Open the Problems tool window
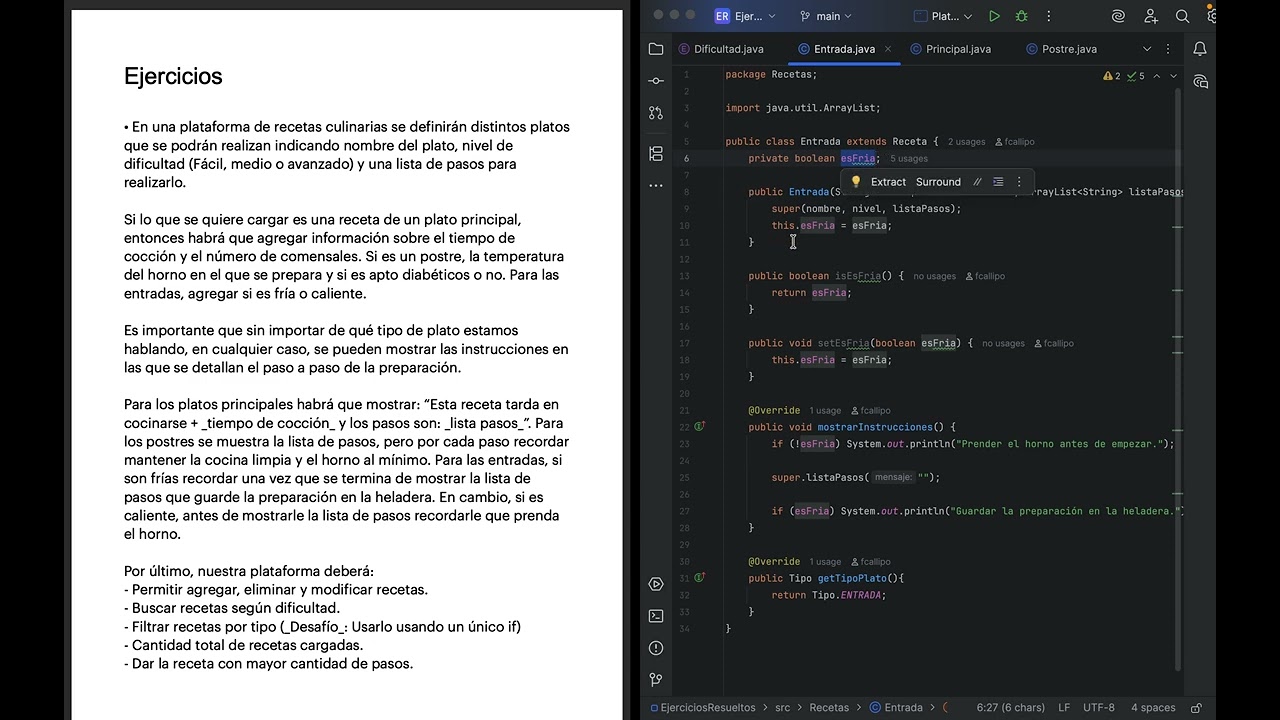 coord(656,648)
